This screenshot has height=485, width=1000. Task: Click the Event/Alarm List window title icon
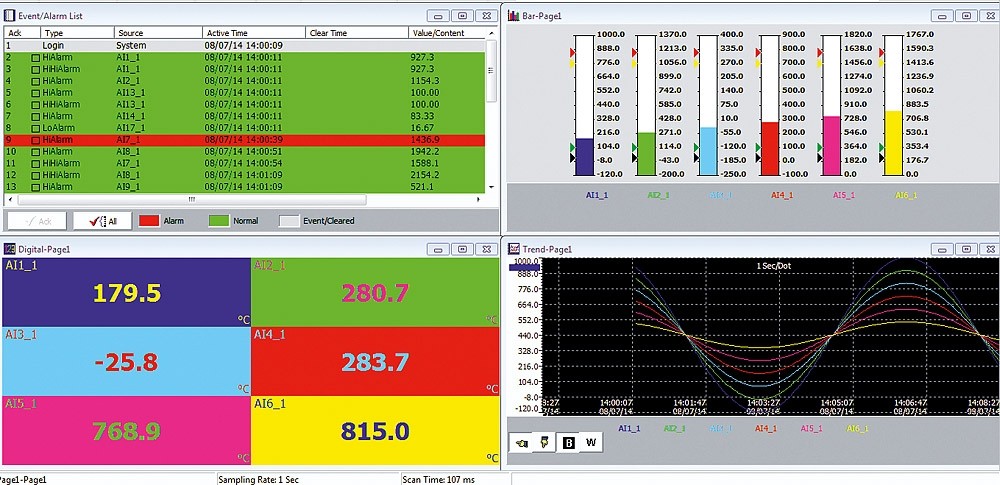[x=10, y=15]
